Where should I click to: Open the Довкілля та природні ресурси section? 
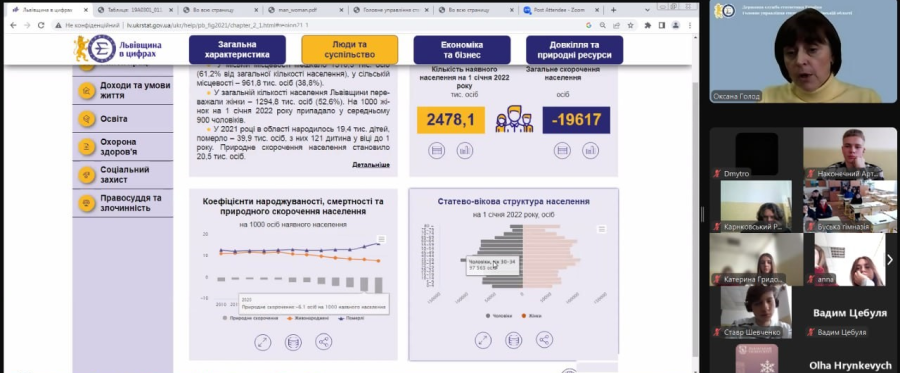[575, 50]
